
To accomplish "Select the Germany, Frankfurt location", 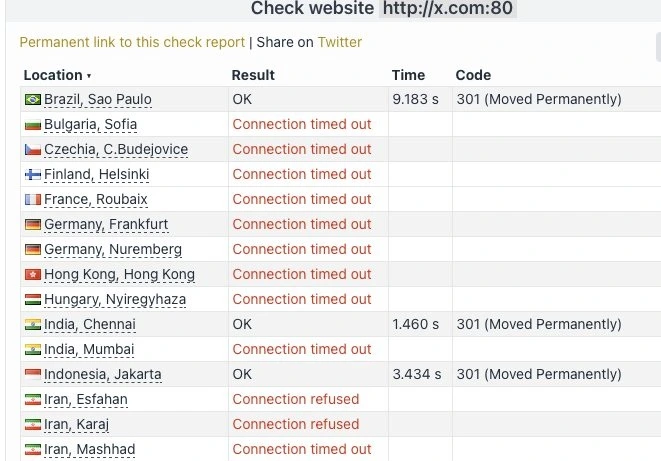I will click(x=106, y=225).
